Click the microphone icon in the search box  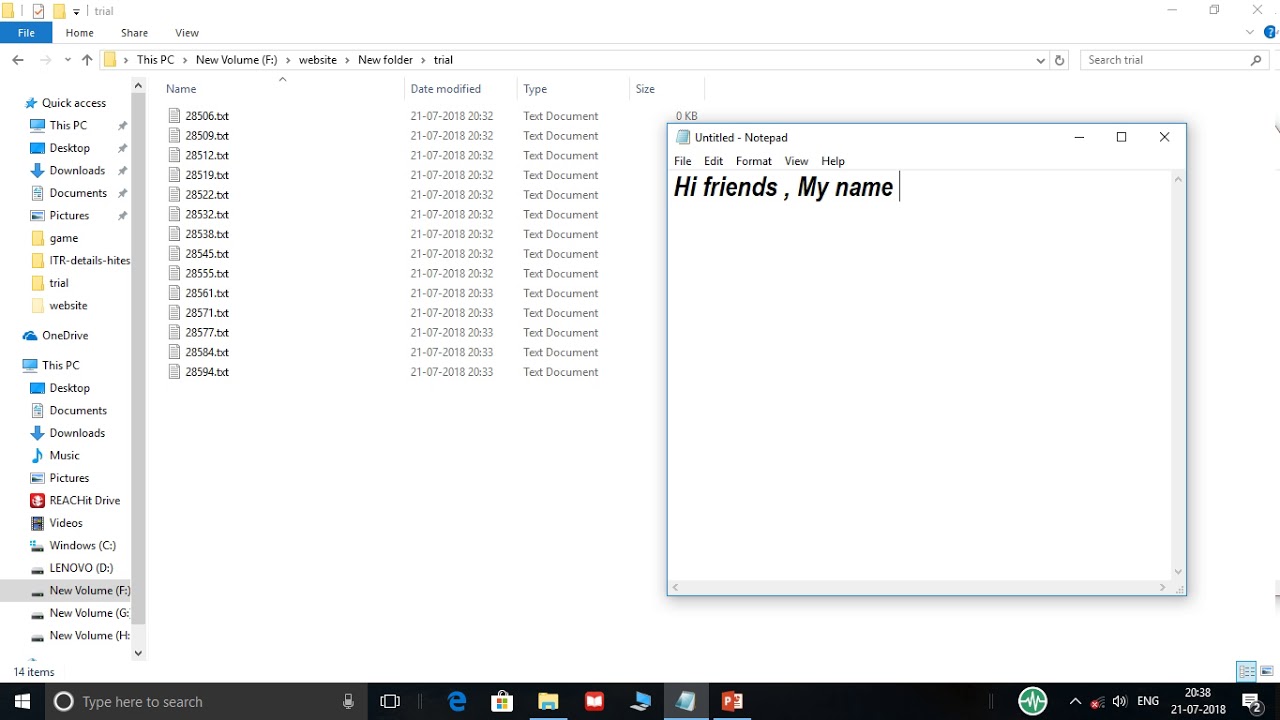tap(348, 702)
